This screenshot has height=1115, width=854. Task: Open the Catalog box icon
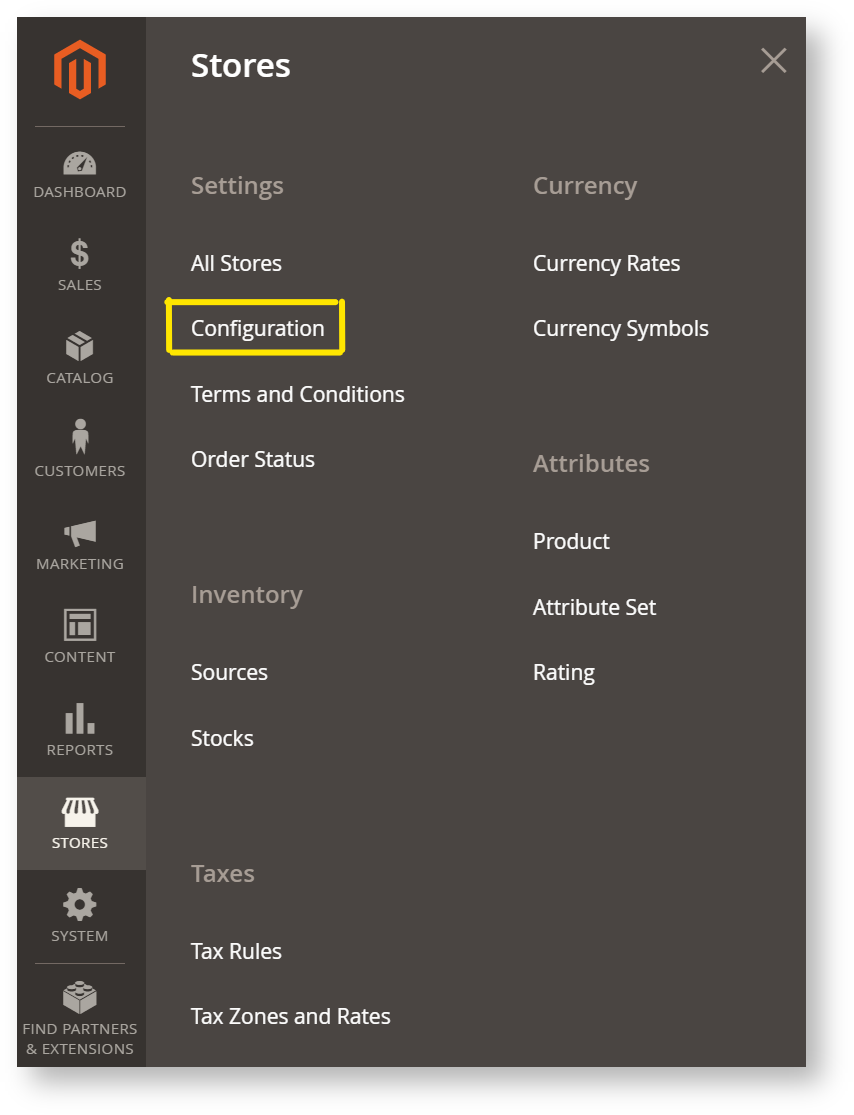pyautogui.click(x=80, y=347)
